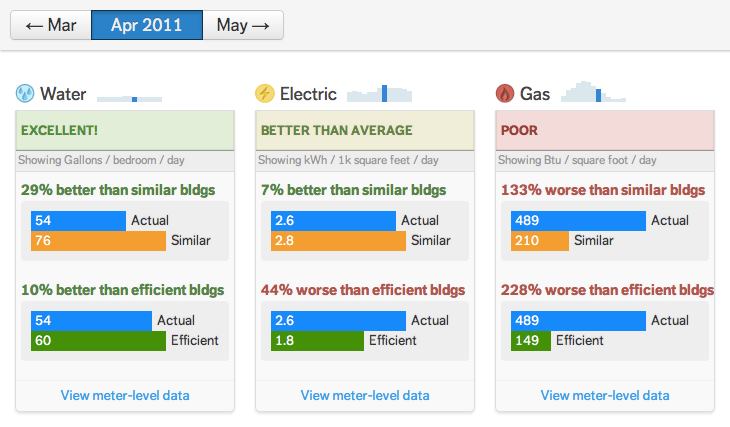Click the BETTER THAN AVERAGE electric banner
730x427 pixels.
[365, 130]
